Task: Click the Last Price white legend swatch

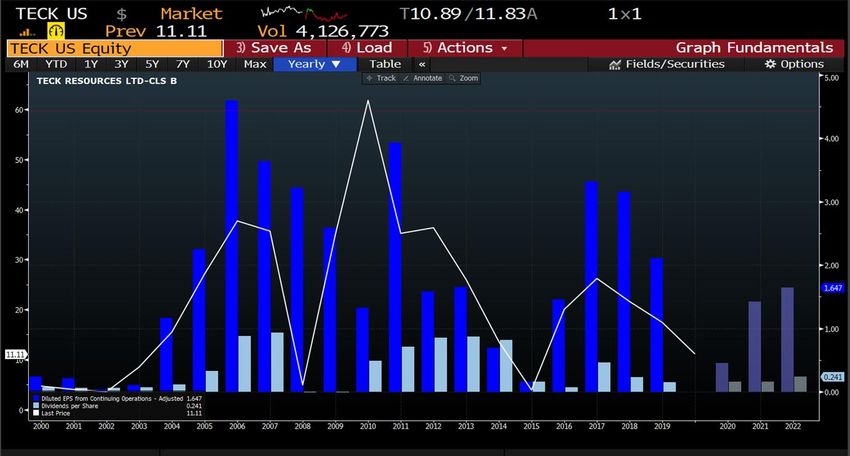Action: click(x=36, y=413)
